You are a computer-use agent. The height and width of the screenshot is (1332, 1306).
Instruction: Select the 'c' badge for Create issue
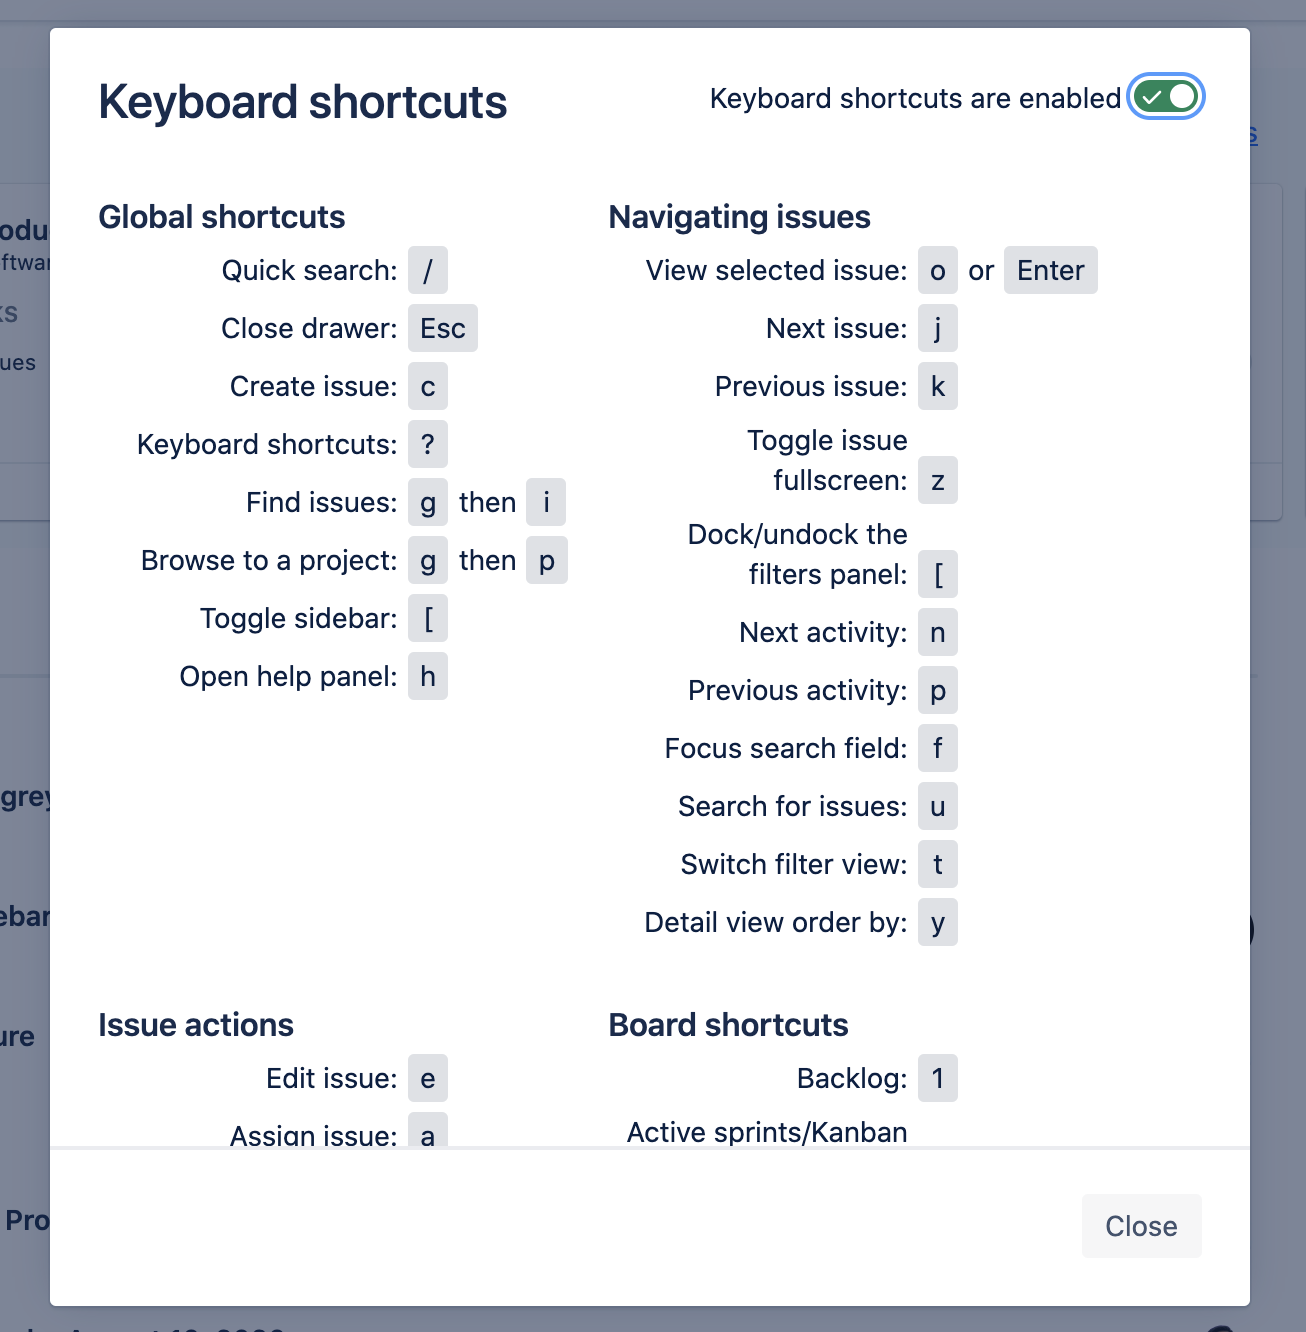427,386
